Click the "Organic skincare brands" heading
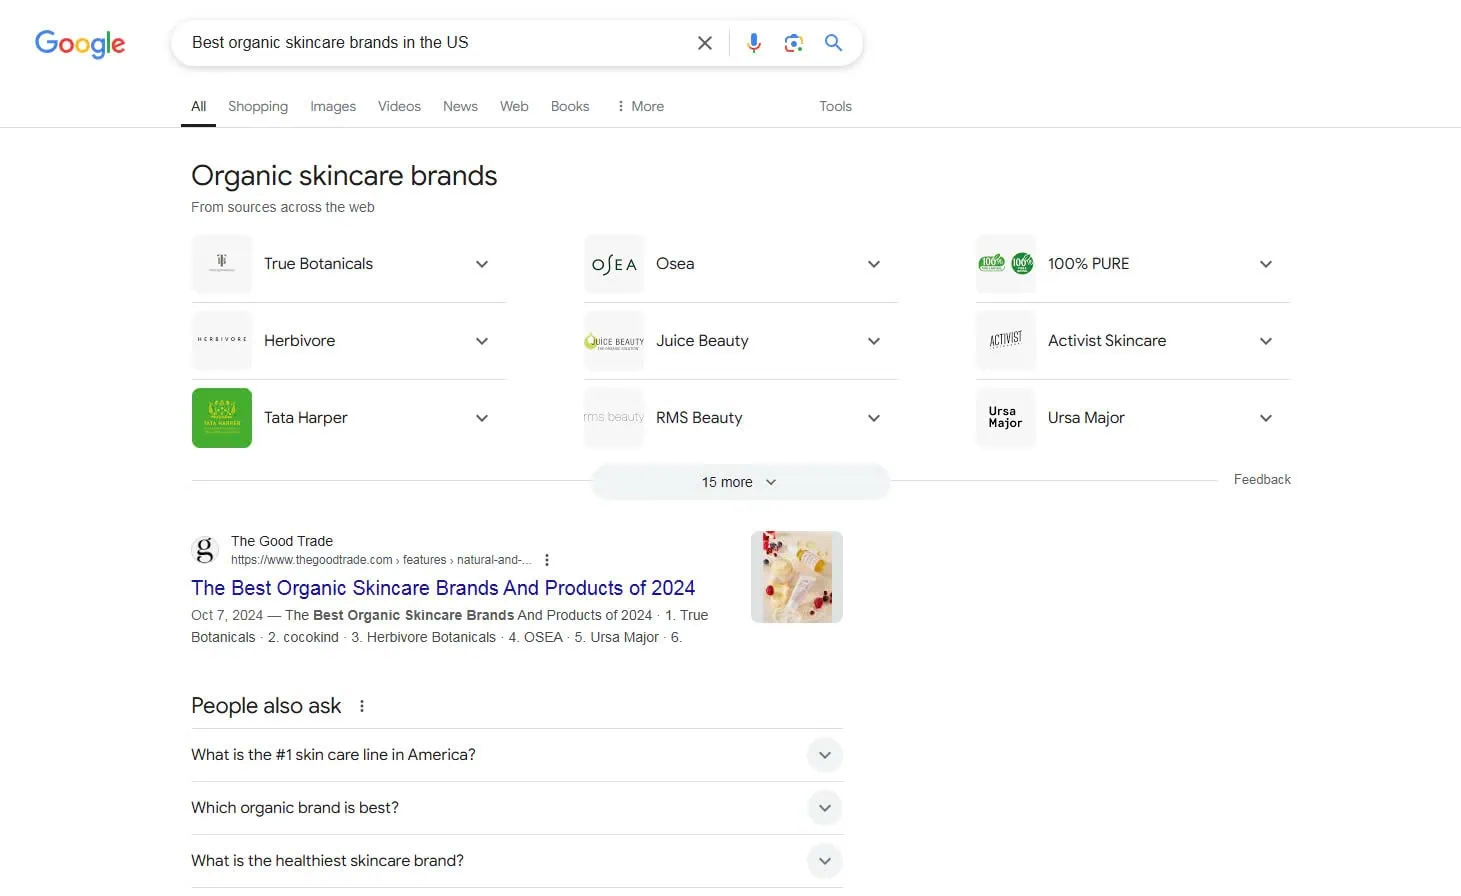The width and height of the screenshot is (1461, 896). click(344, 176)
